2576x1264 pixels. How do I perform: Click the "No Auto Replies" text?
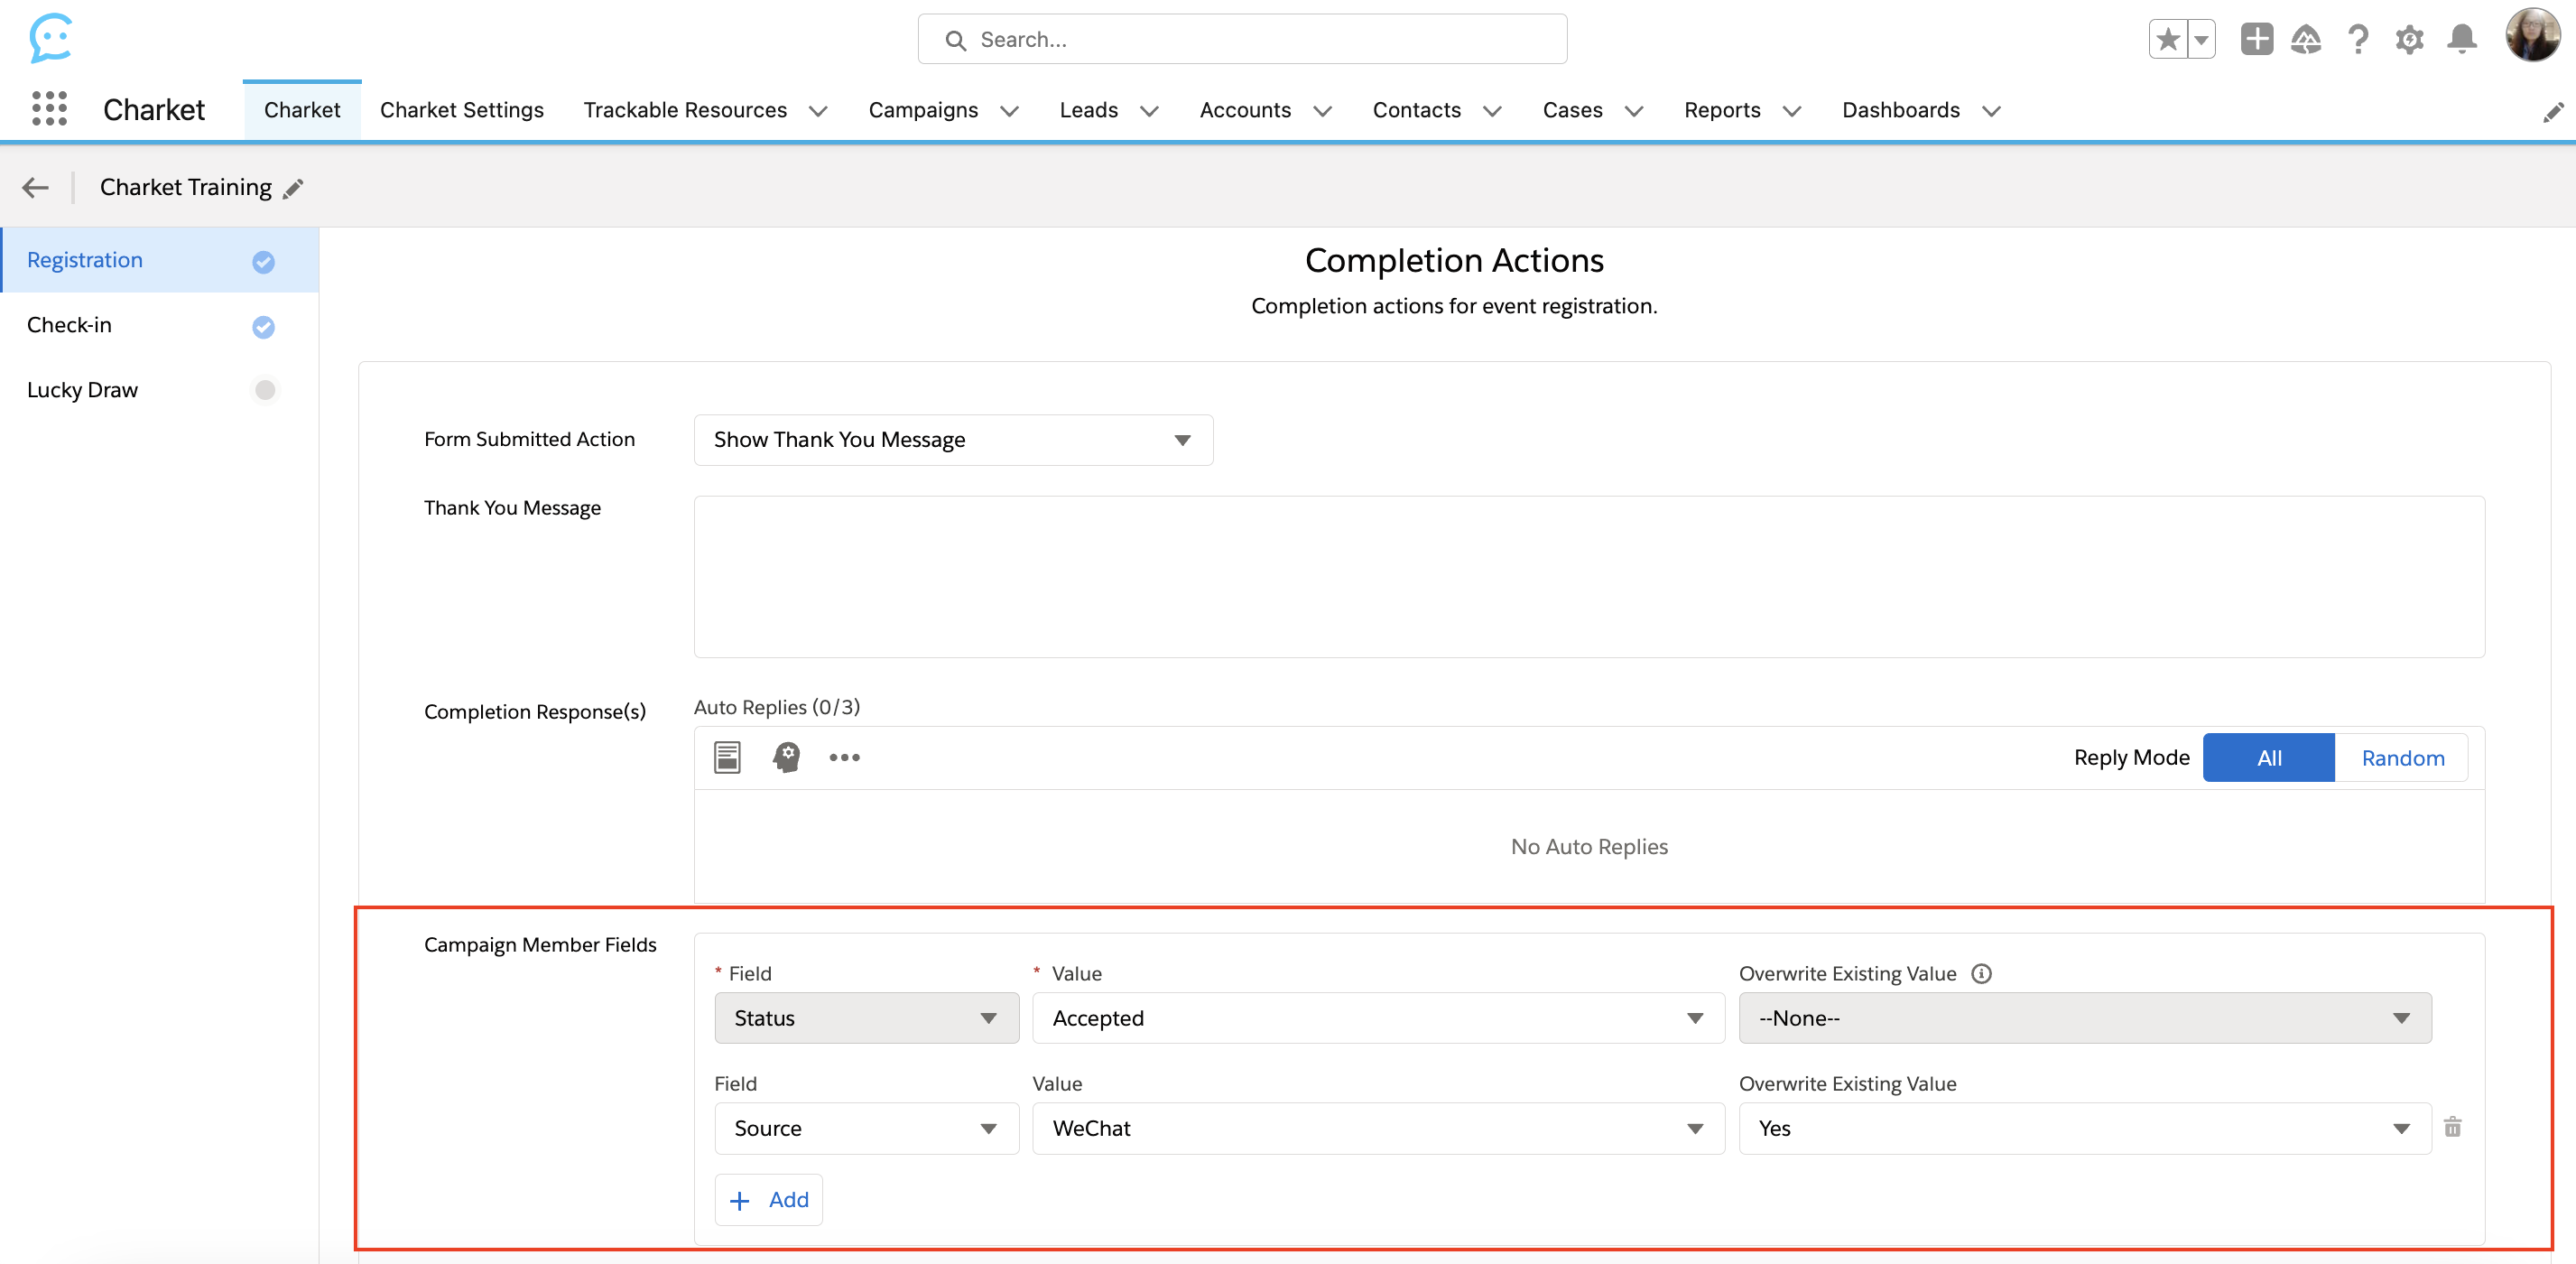coord(1589,847)
